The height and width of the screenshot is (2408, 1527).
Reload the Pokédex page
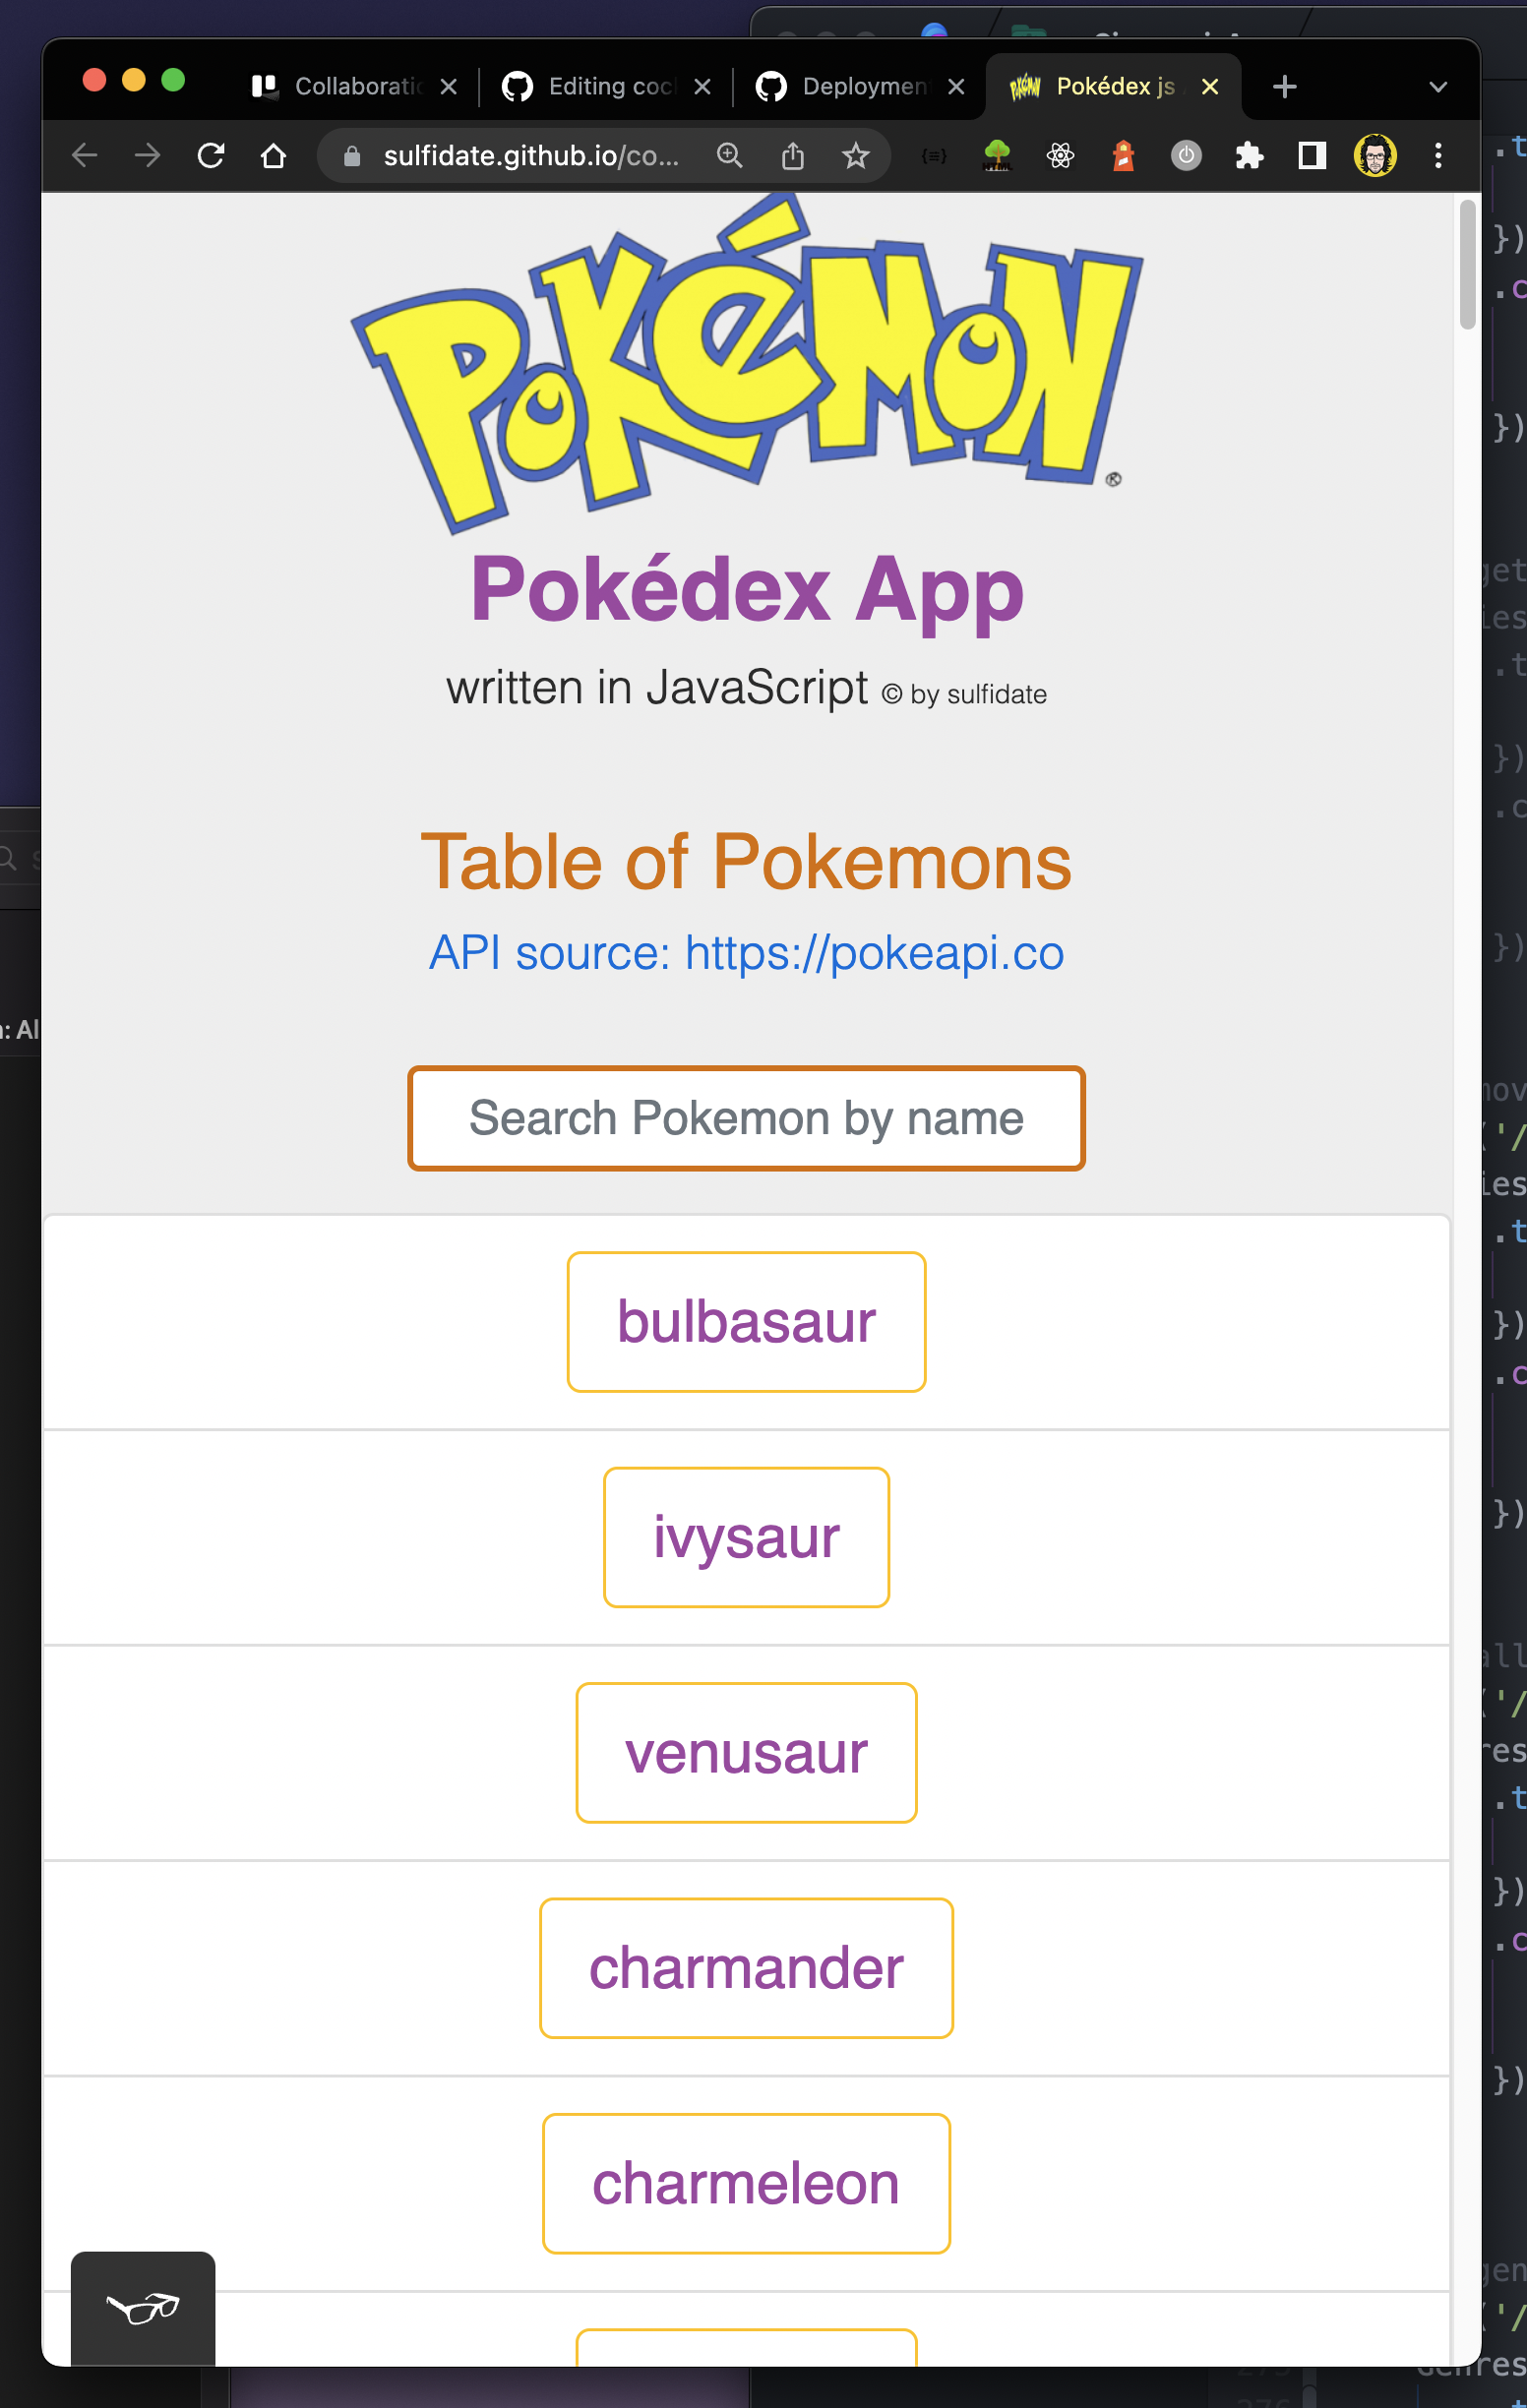pyautogui.click(x=211, y=155)
